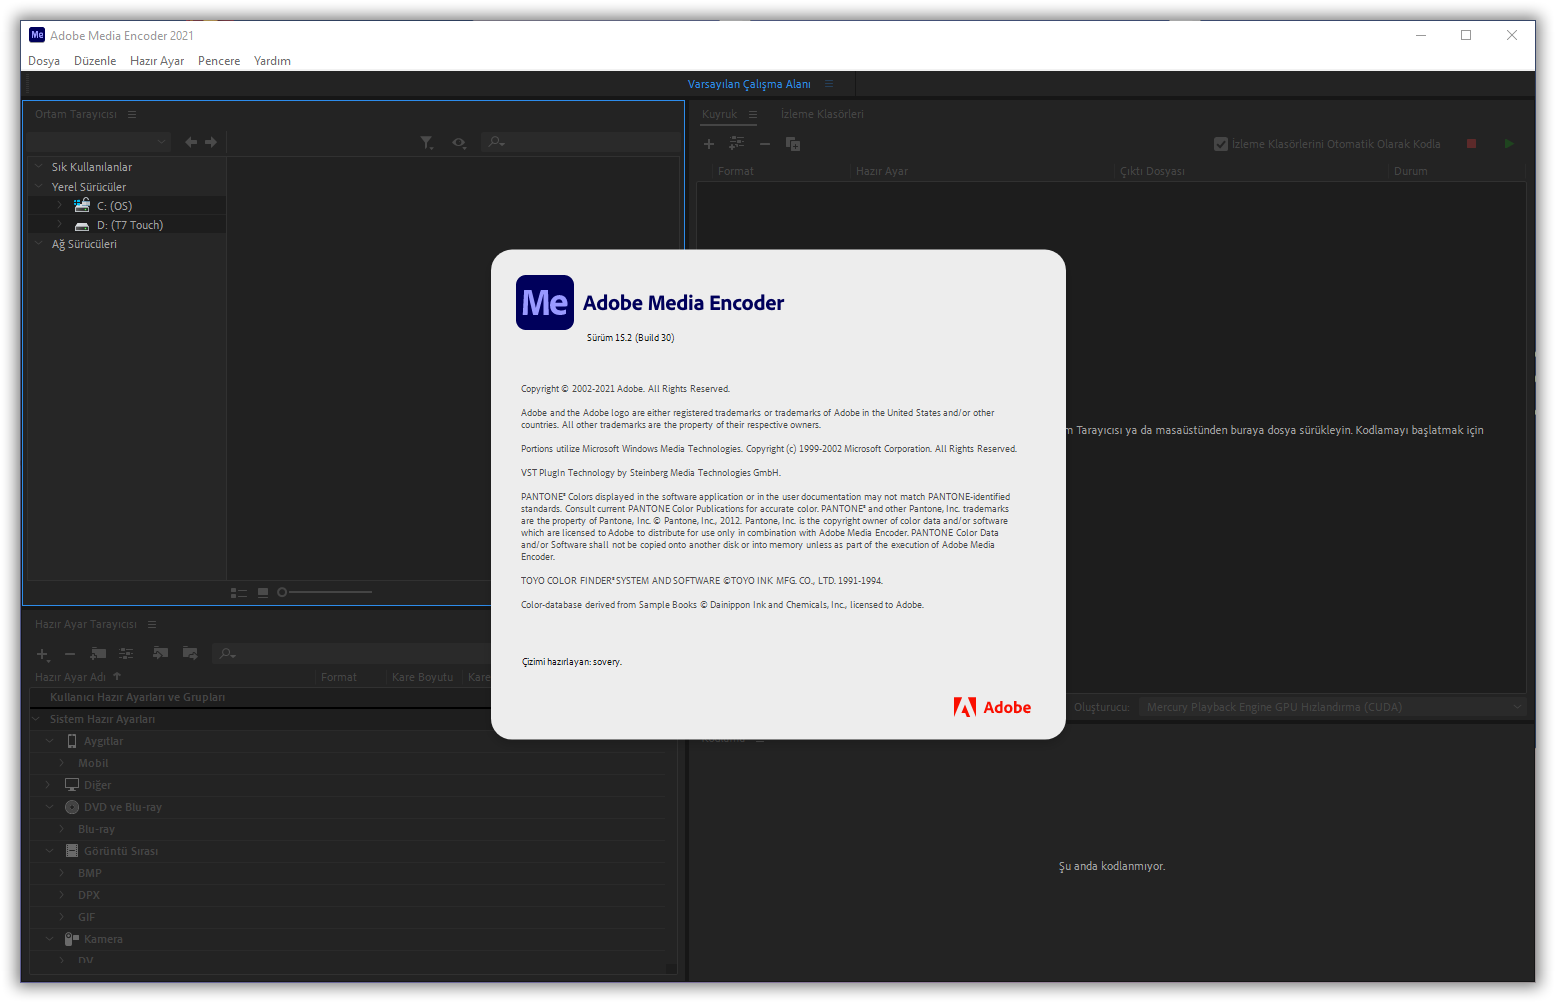Toggle İzleme Klasörlerini Otomatik Olarak Kodla checkbox
1556x1003 pixels.
(x=1221, y=144)
